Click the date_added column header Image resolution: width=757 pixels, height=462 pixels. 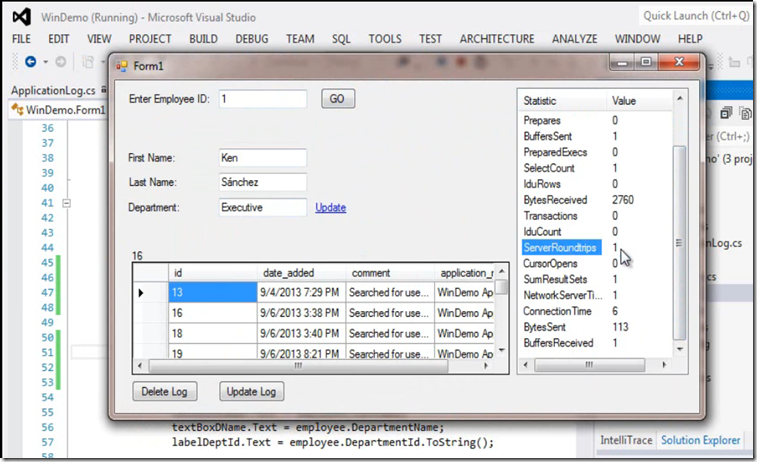(x=301, y=273)
